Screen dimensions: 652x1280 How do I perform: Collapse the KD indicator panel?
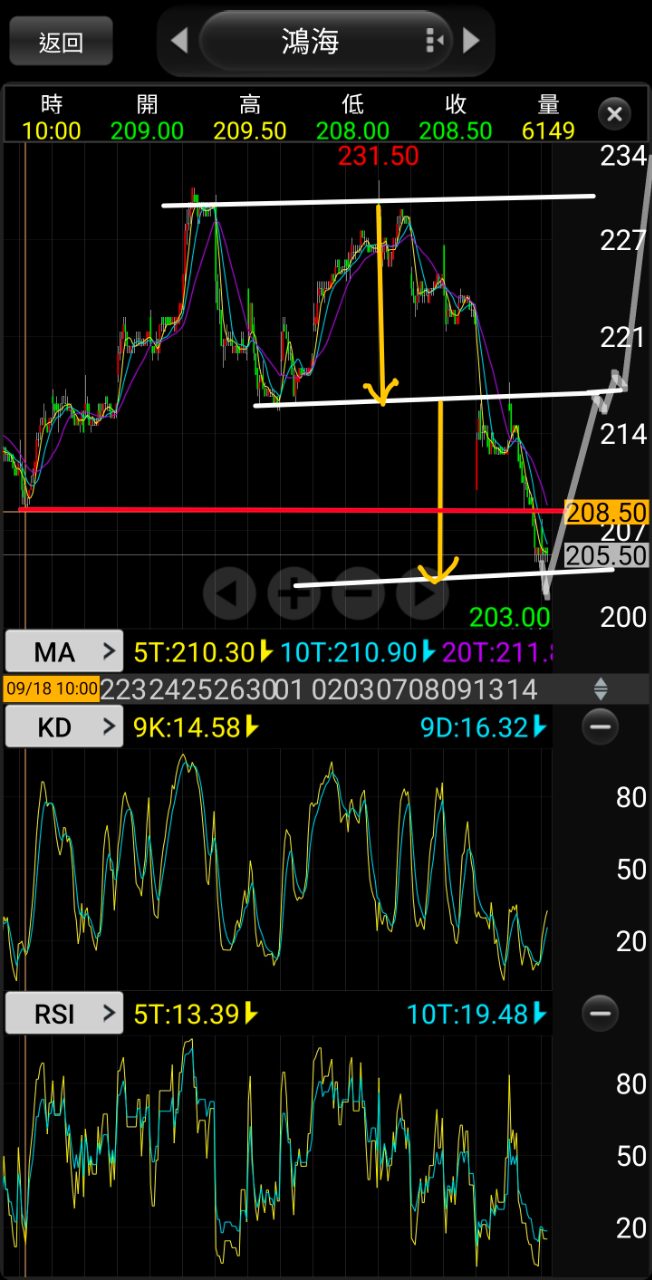coord(600,727)
